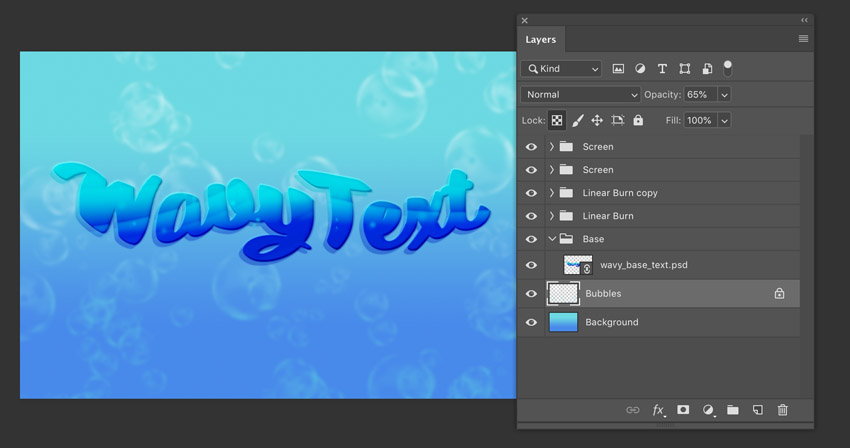Click the add layer style fx icon
This screenshot has height=448, width=850.
pos(659,410)
